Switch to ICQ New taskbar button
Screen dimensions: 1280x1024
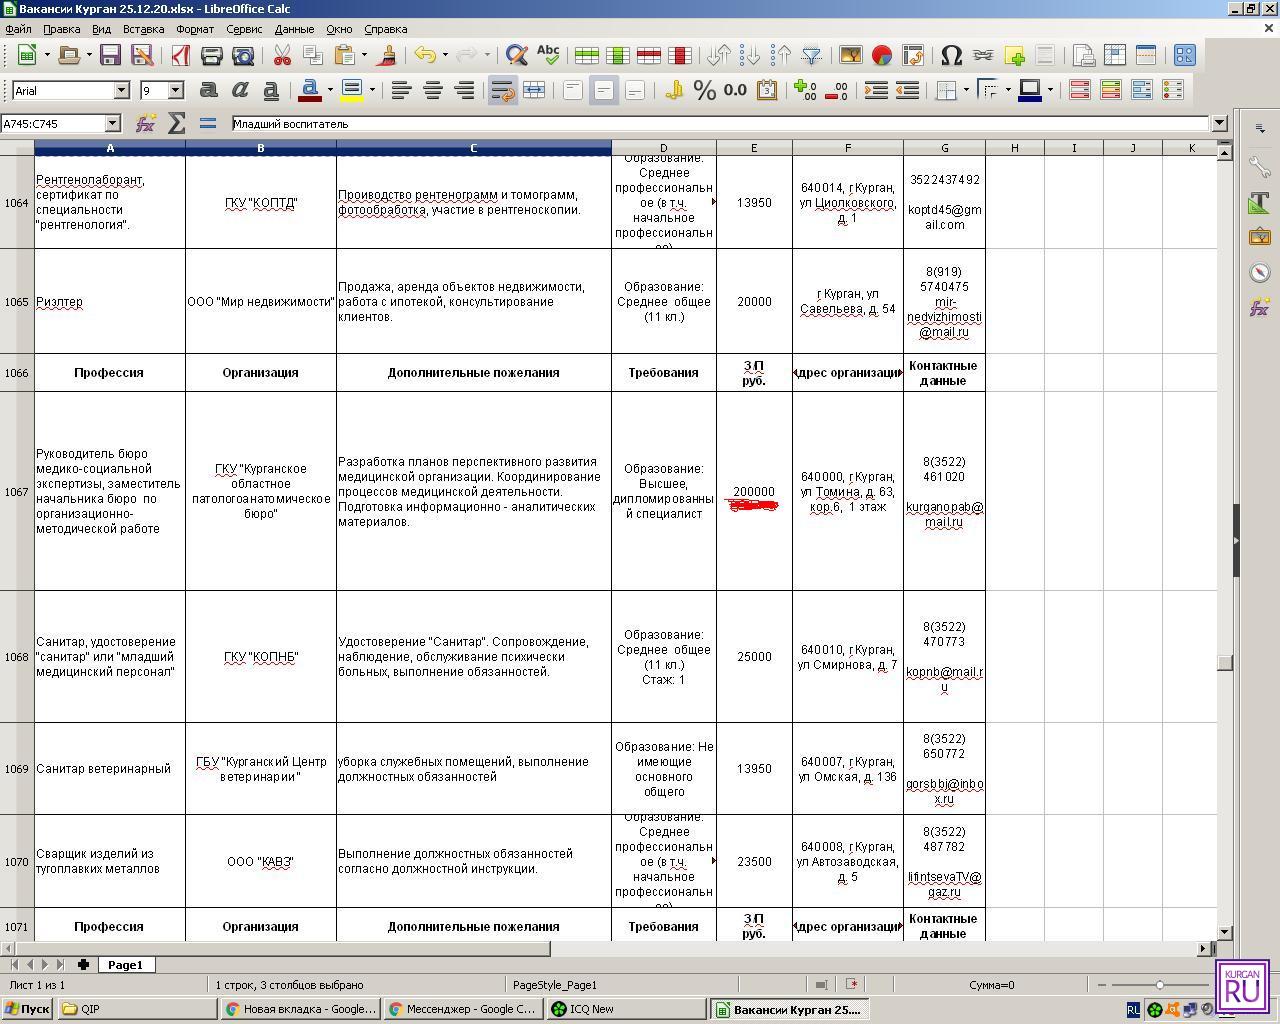[x=627, y=1009]
